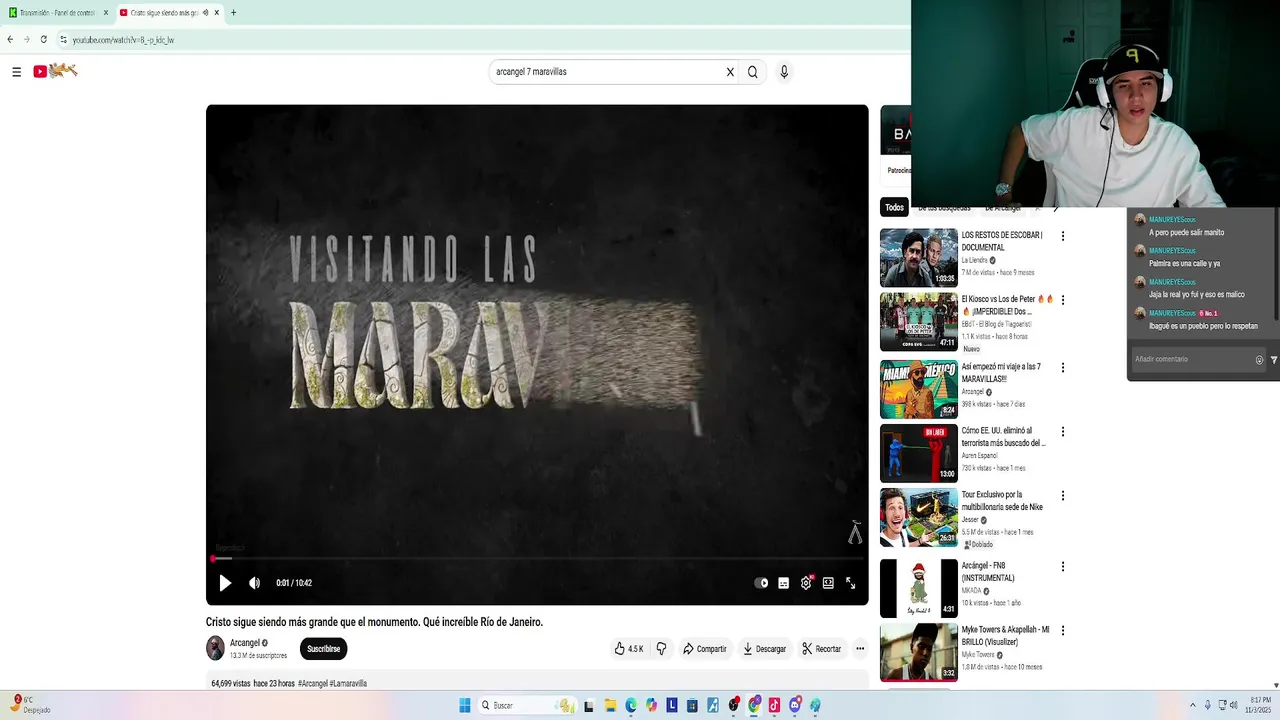Open Tour Exclusivo sede de Nike thumbnail
This screenshot has width=1280, height=720.
(x=919, y=517)
